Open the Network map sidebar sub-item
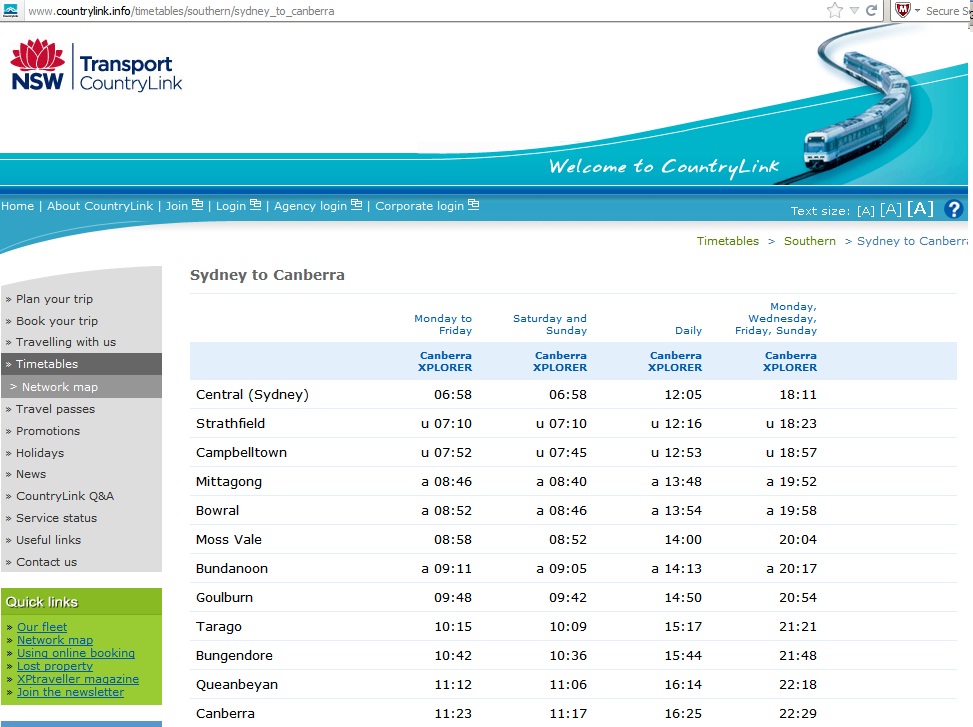The height and width of the screenshot is (727, 973). (81, 386)
